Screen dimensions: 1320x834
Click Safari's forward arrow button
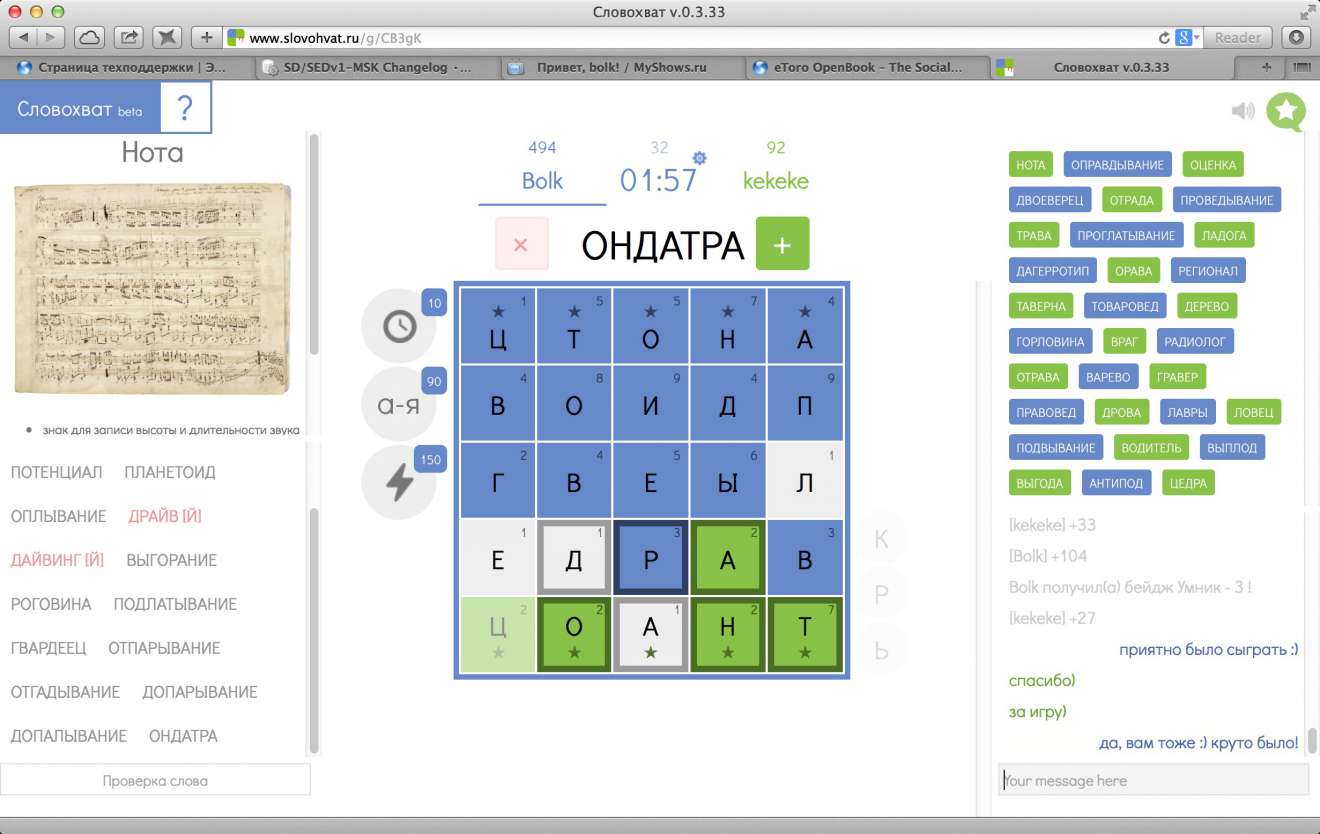coord(50,37)
